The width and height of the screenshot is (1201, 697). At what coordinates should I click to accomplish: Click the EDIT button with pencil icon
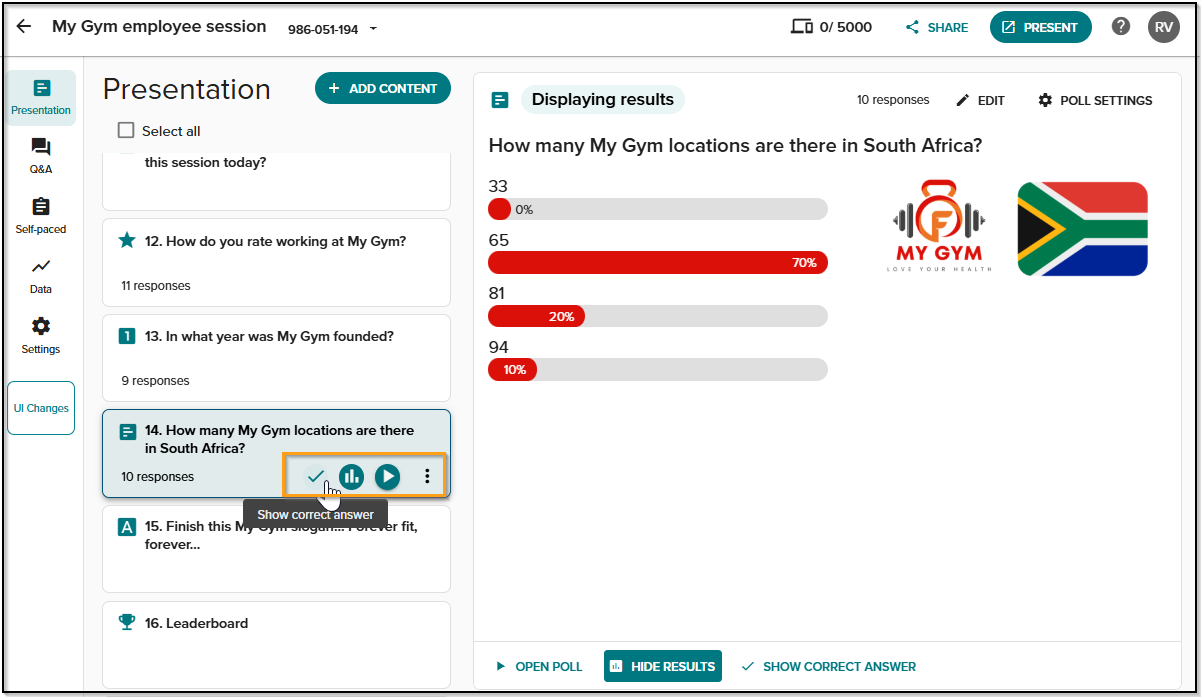980,100
